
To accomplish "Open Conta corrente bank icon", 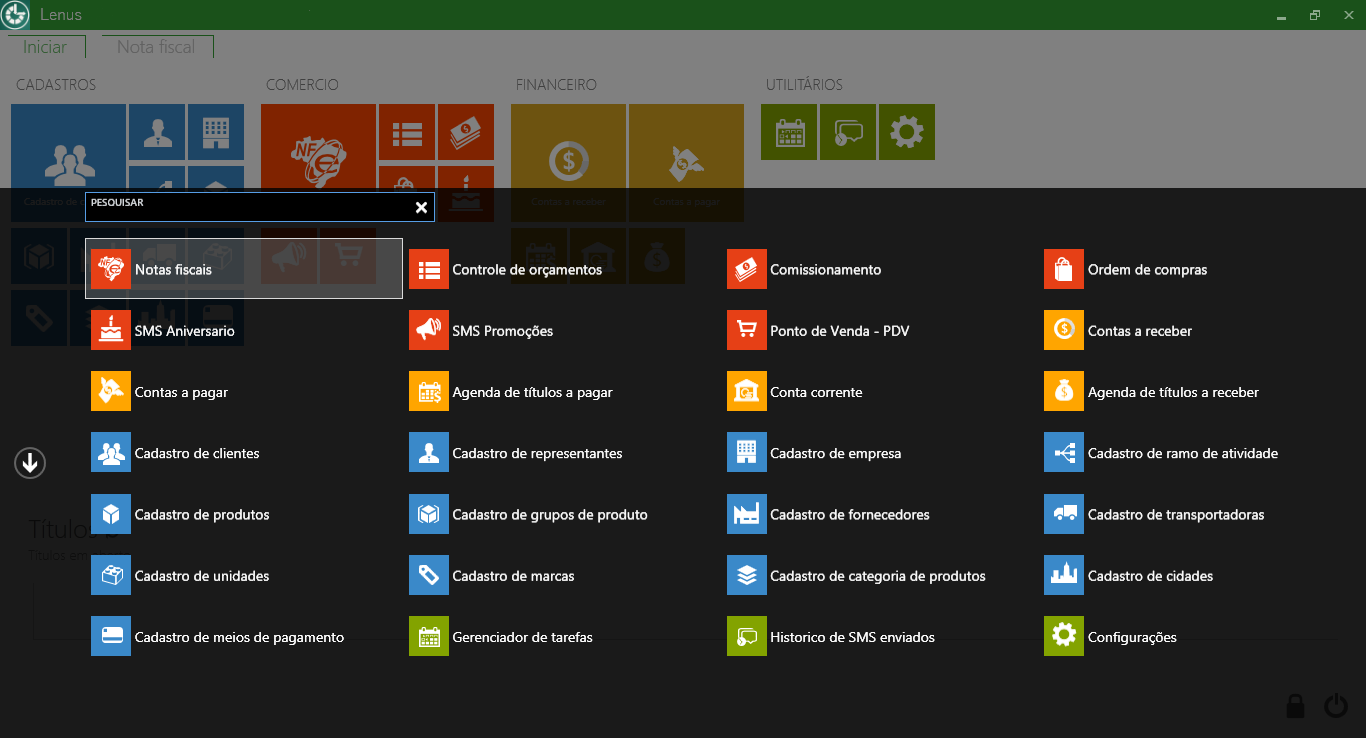I will 747,392.
